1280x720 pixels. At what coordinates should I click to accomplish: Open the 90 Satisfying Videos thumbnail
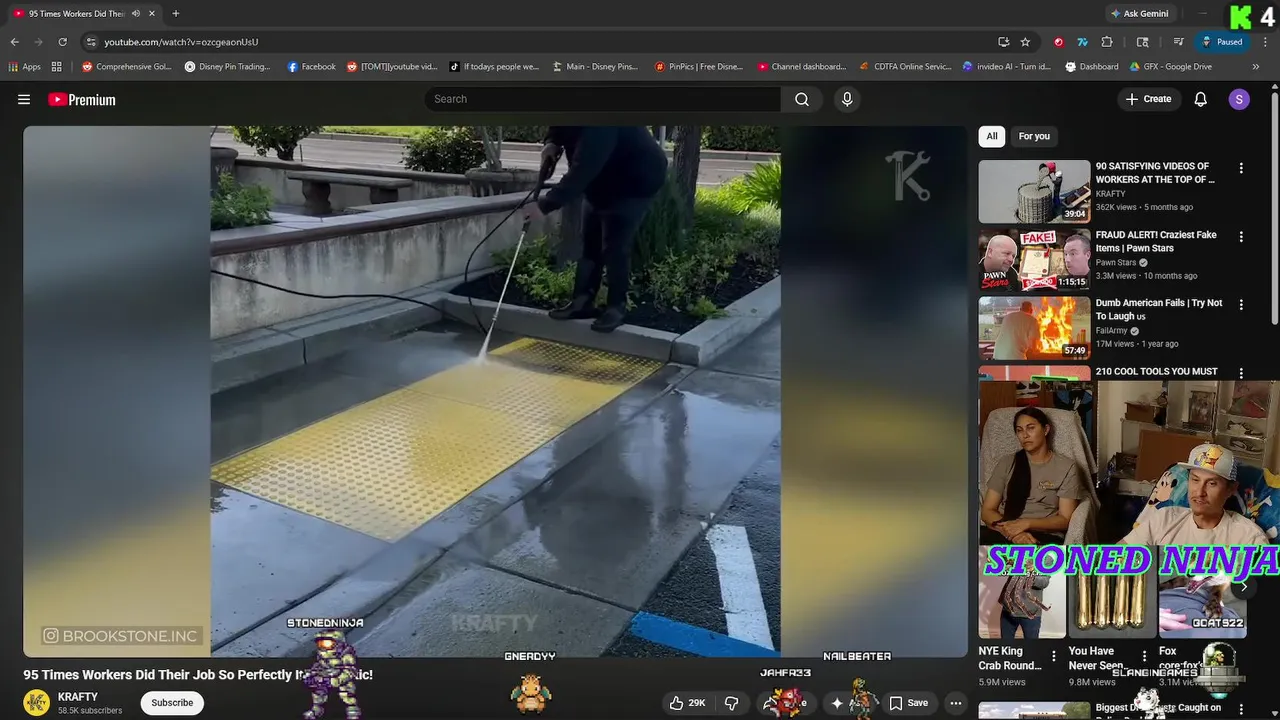(x=1034, y=191)
